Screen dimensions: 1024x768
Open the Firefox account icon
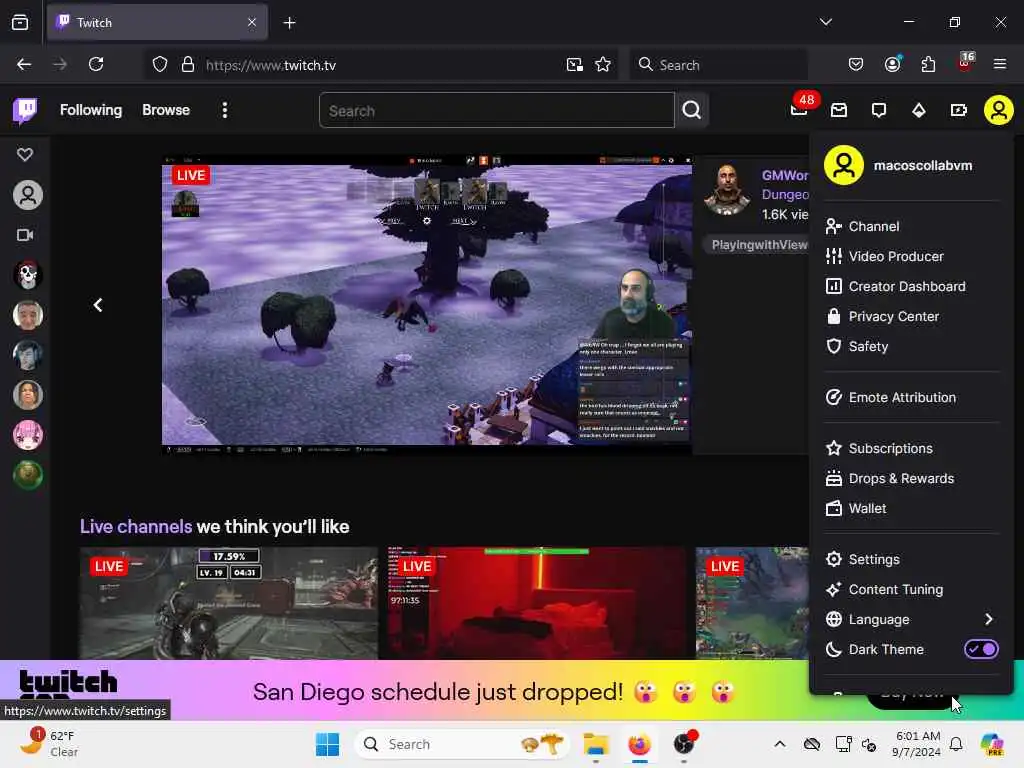[x=893, y=65]
